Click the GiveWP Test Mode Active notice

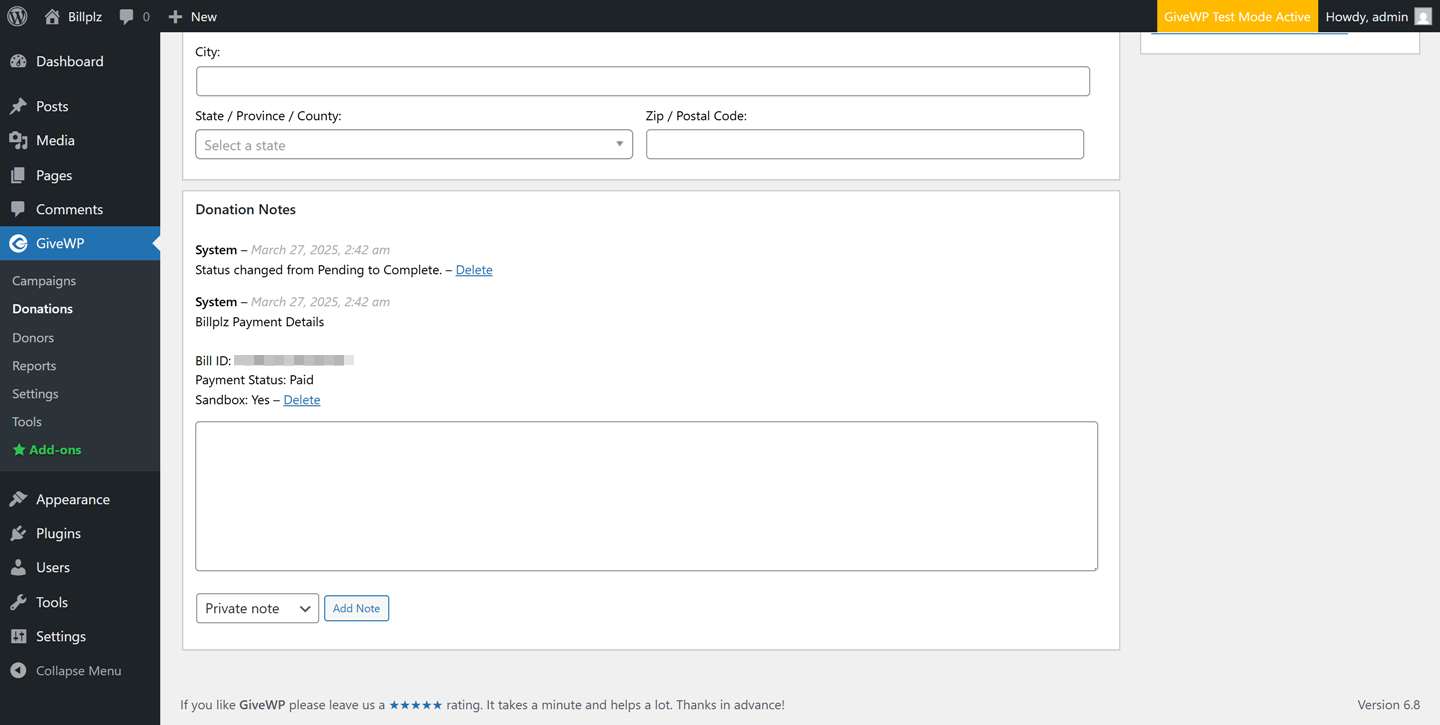[x=1237, y=16]
